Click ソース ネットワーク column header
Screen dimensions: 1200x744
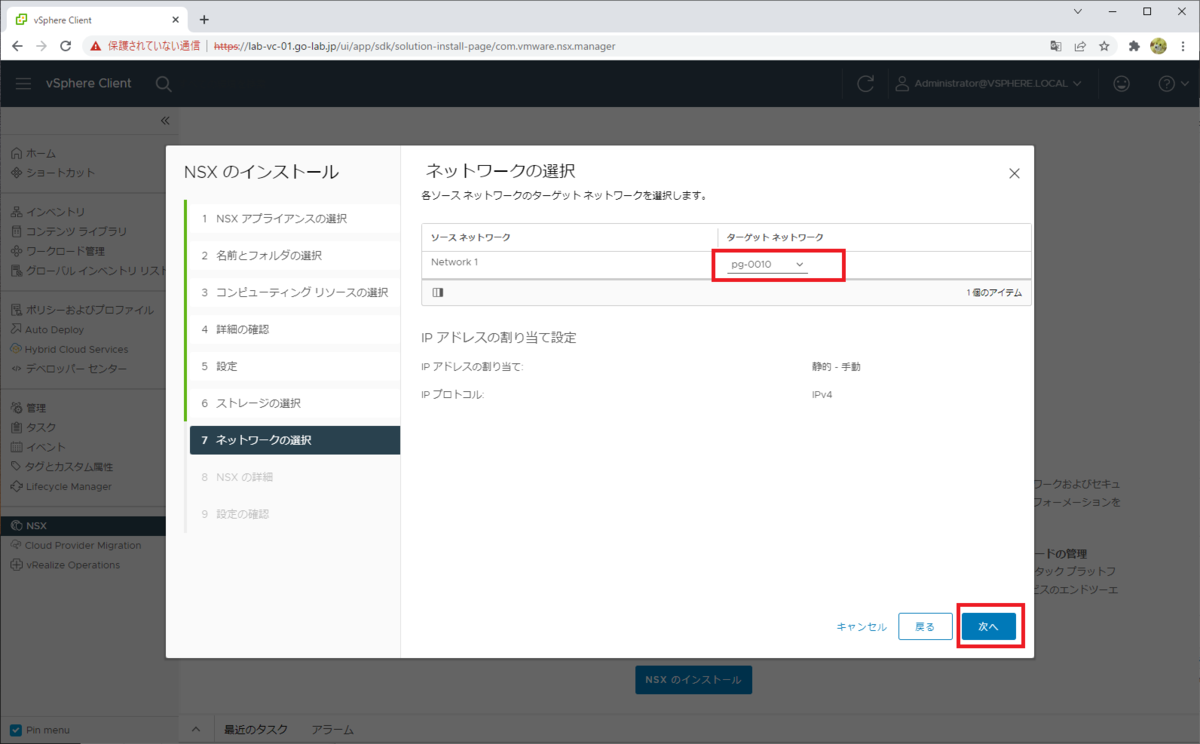click(x=569, y=237)
